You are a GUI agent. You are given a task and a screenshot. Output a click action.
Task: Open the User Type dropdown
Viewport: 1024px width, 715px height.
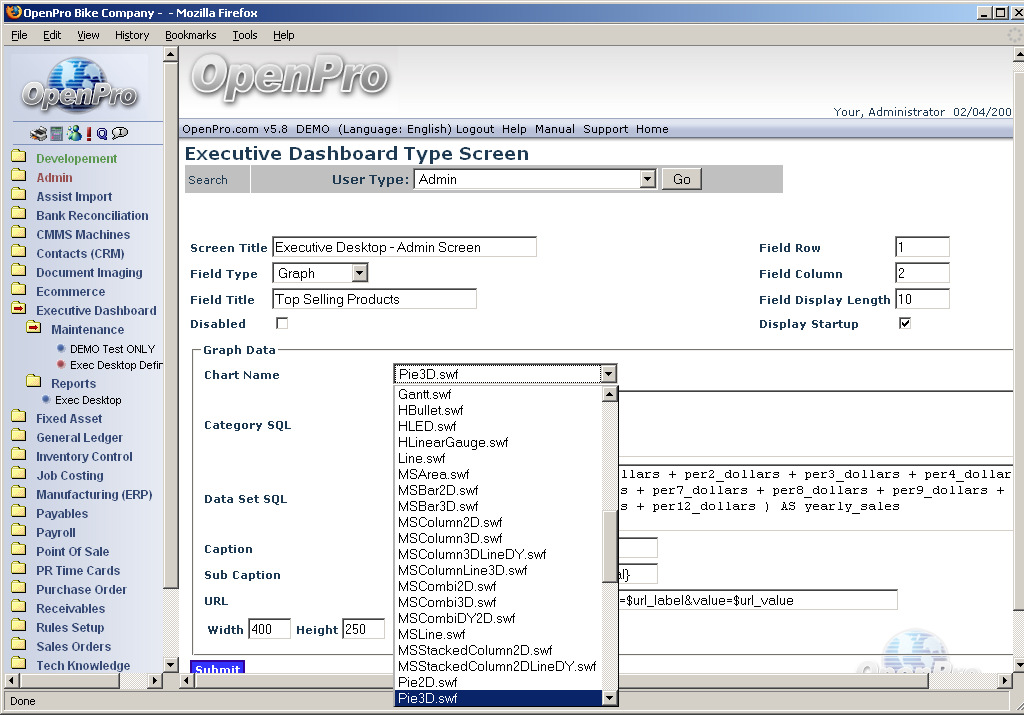pos(647,179)
